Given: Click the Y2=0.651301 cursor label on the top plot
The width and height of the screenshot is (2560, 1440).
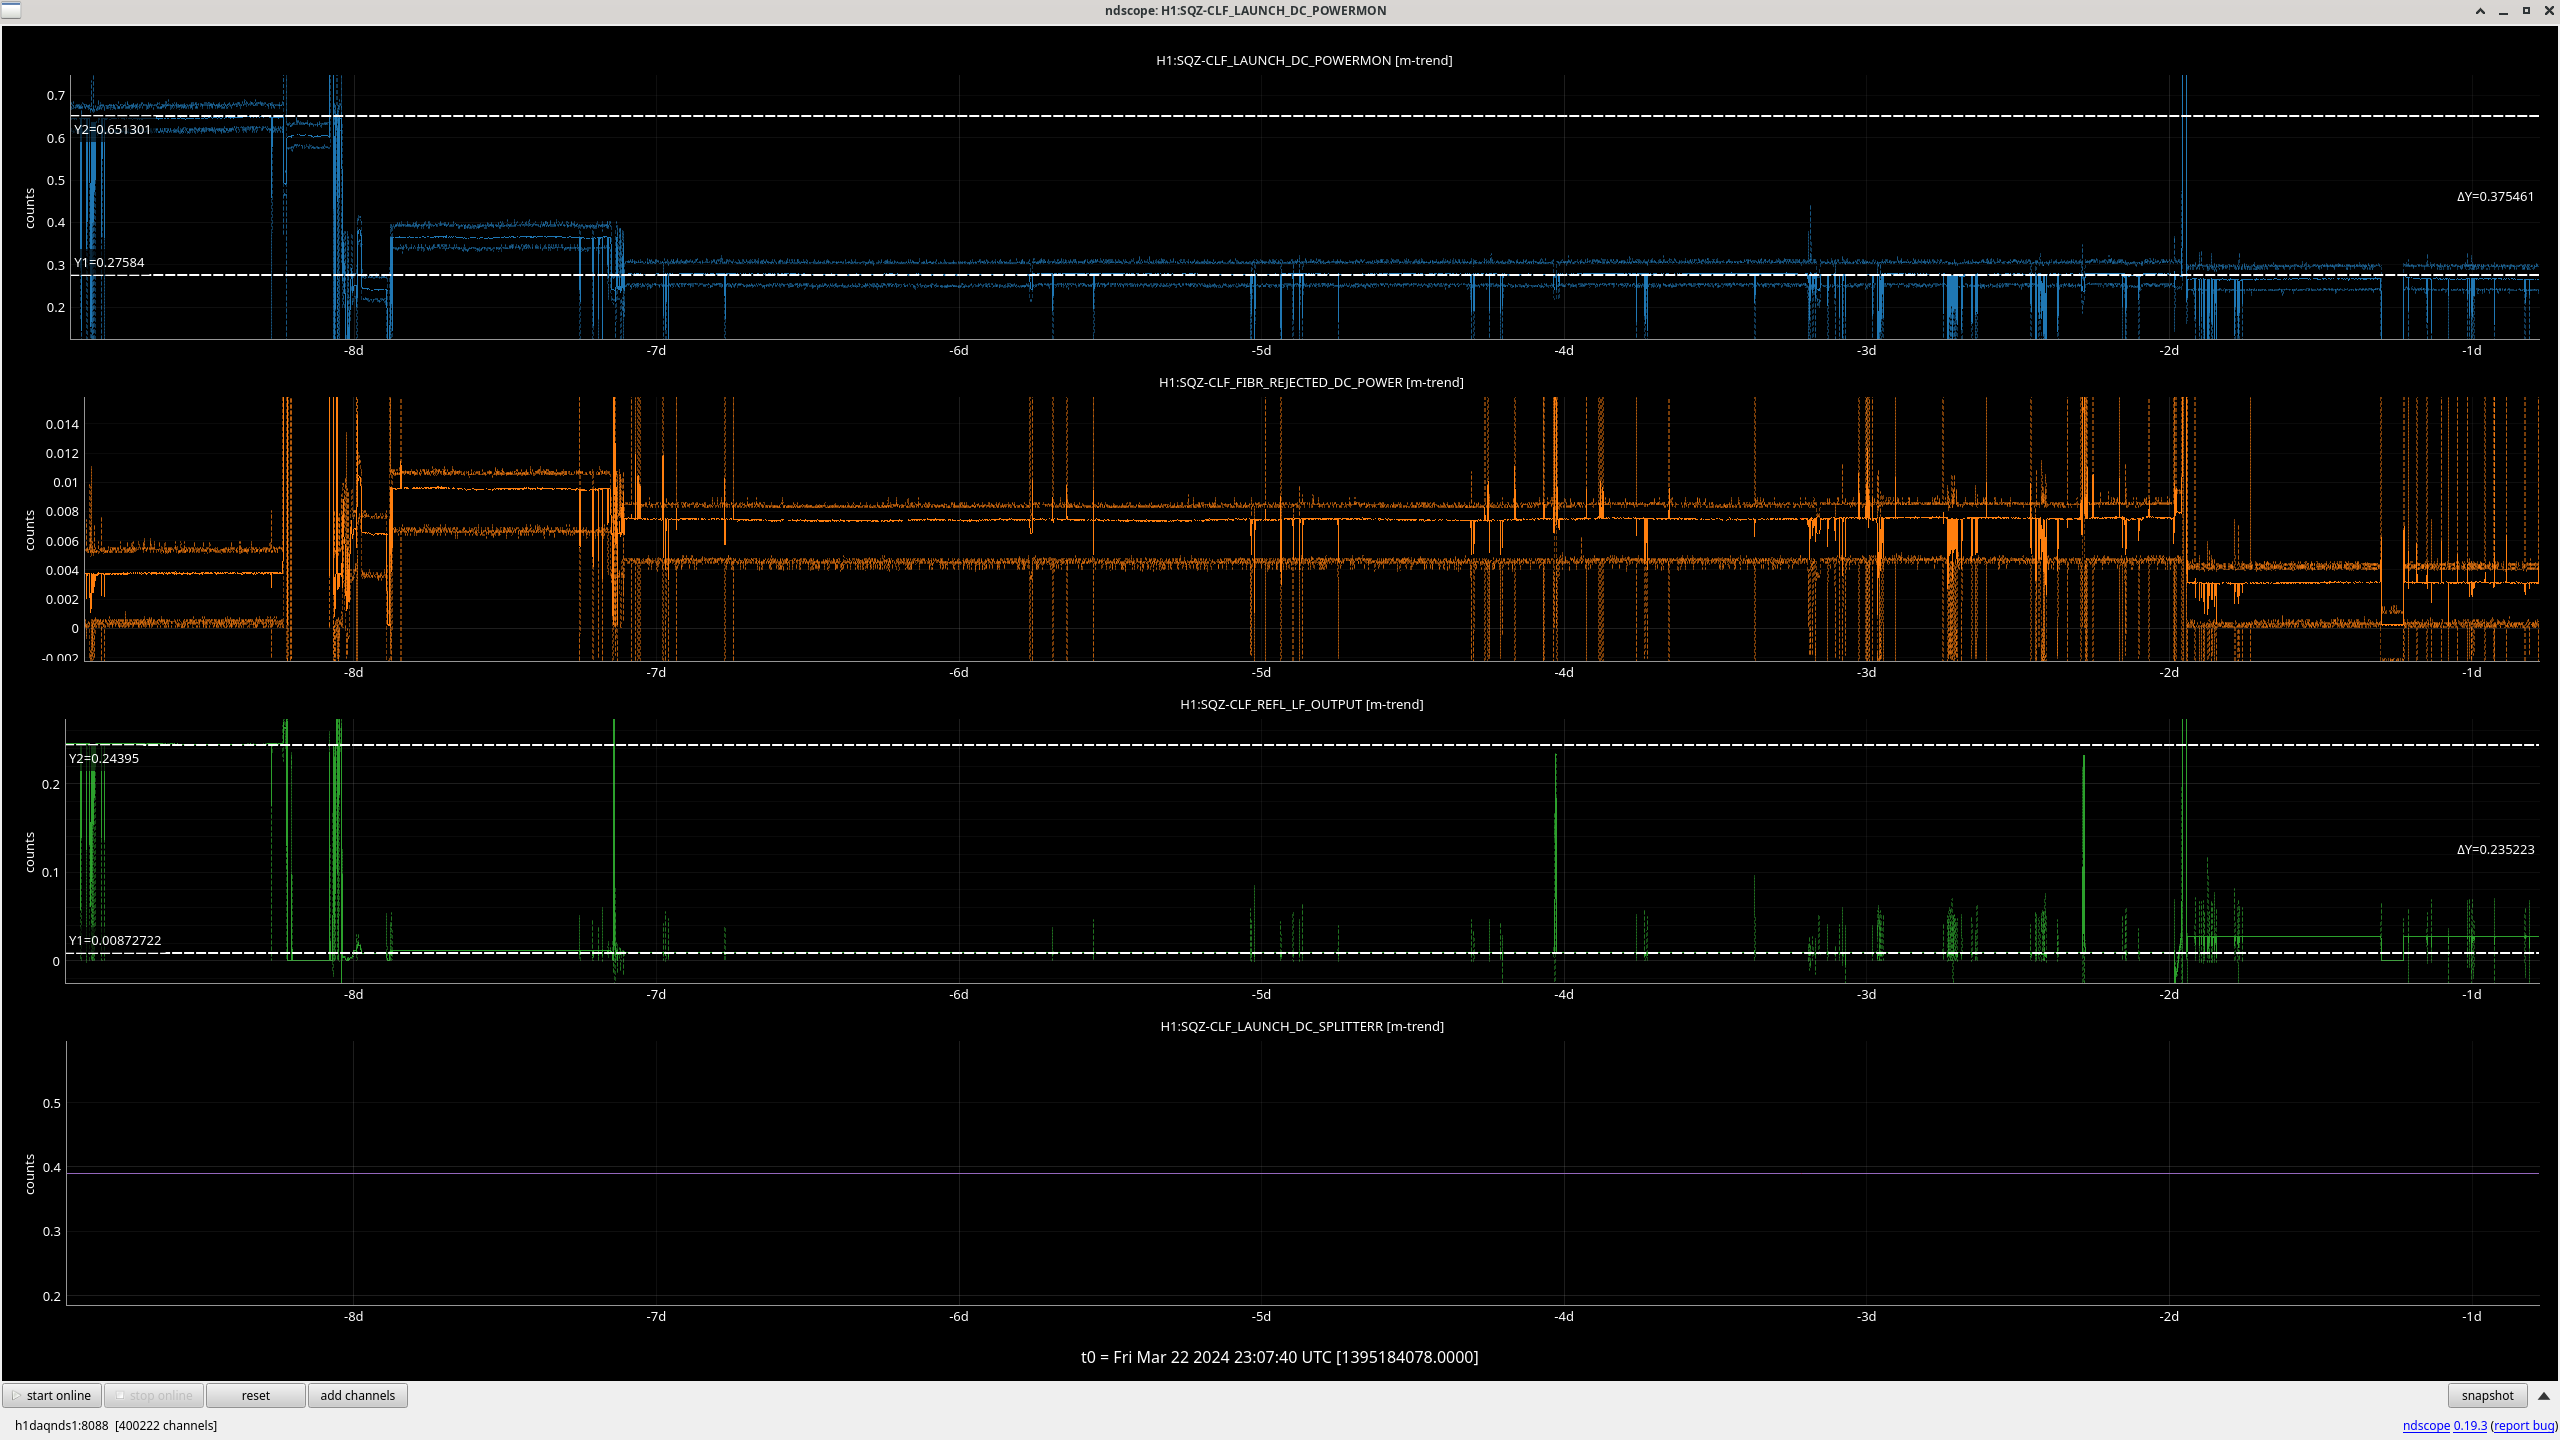Looking at the screenshot, I should (112, 129).
